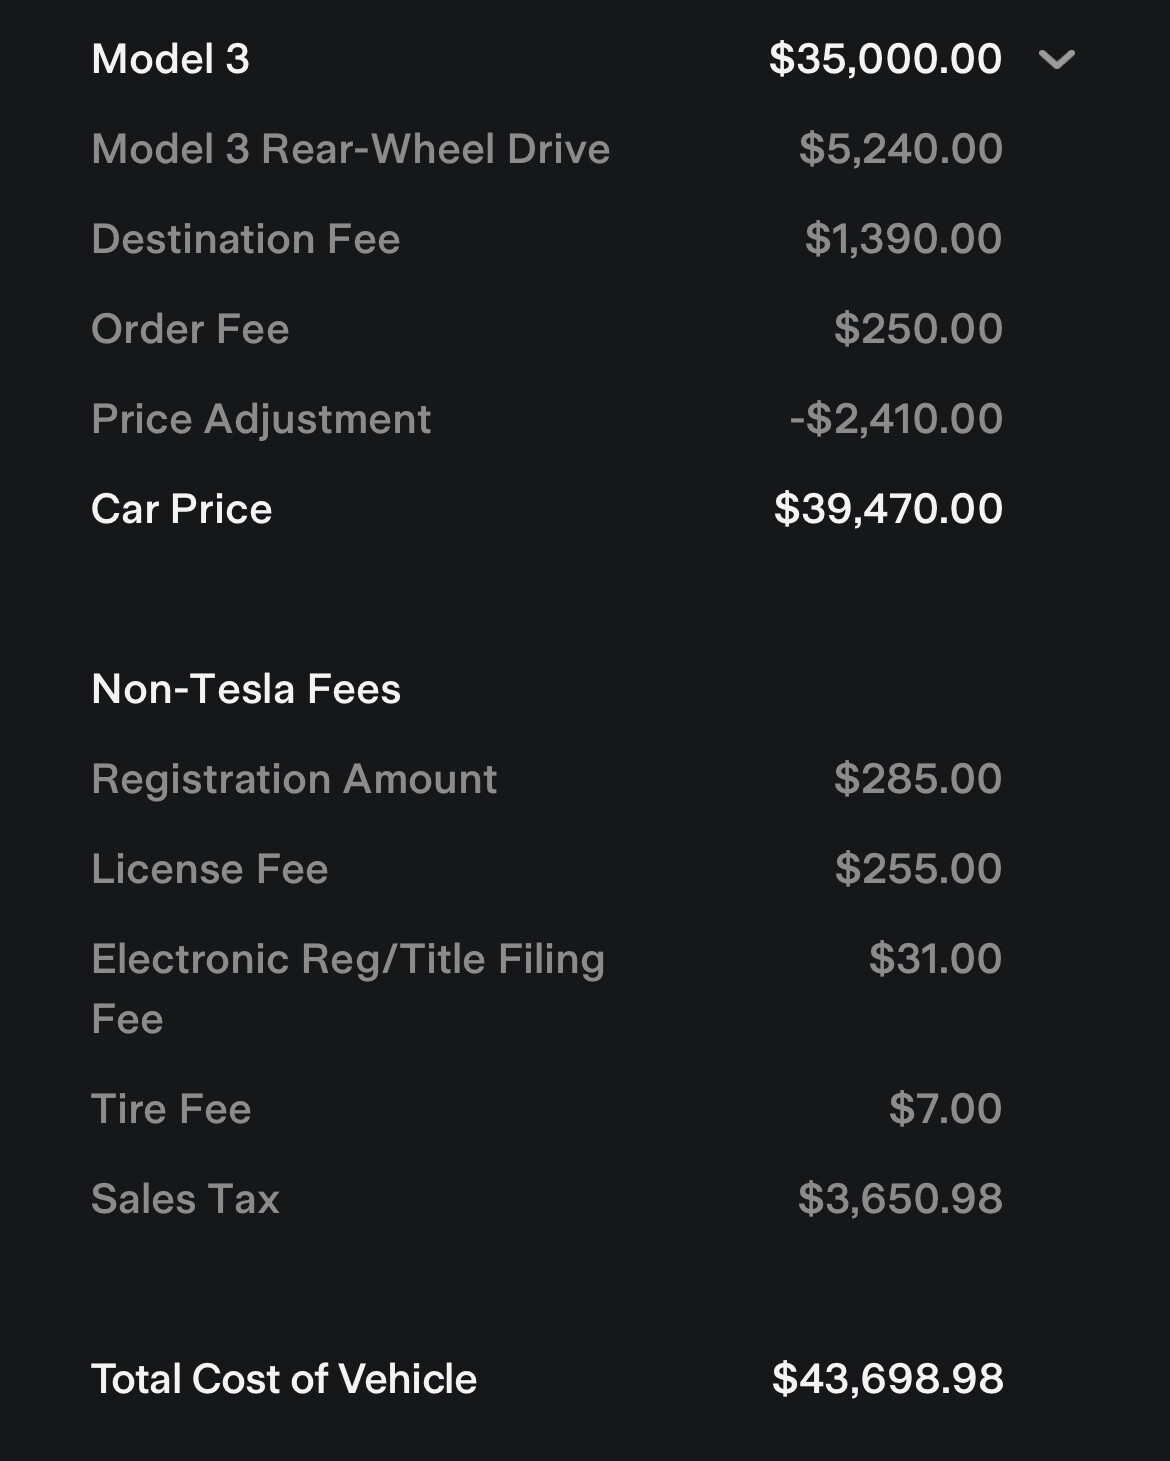The image size is (1170, 1461).
Task: Click the Order Fee entry
Action: coord(190,328)
